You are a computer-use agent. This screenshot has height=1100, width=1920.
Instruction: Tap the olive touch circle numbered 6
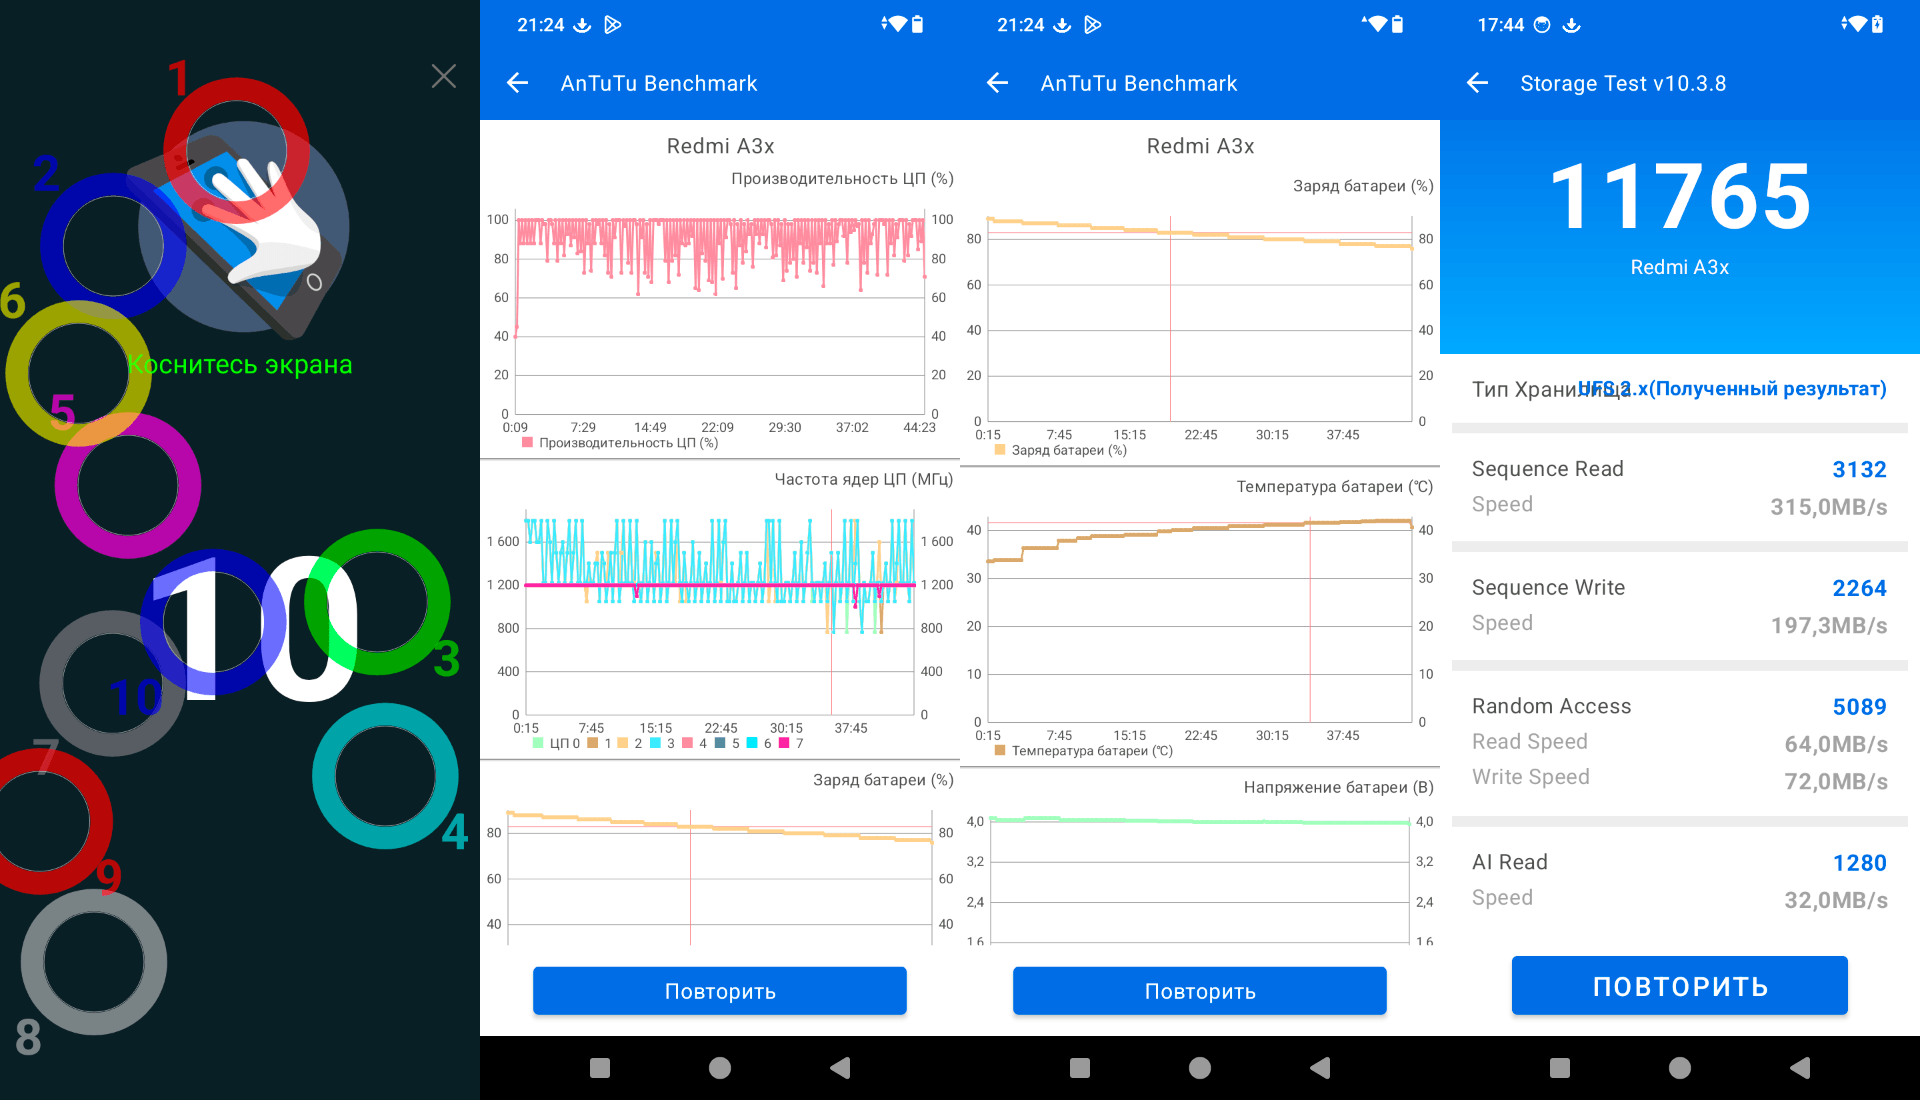tap(78, 373)
